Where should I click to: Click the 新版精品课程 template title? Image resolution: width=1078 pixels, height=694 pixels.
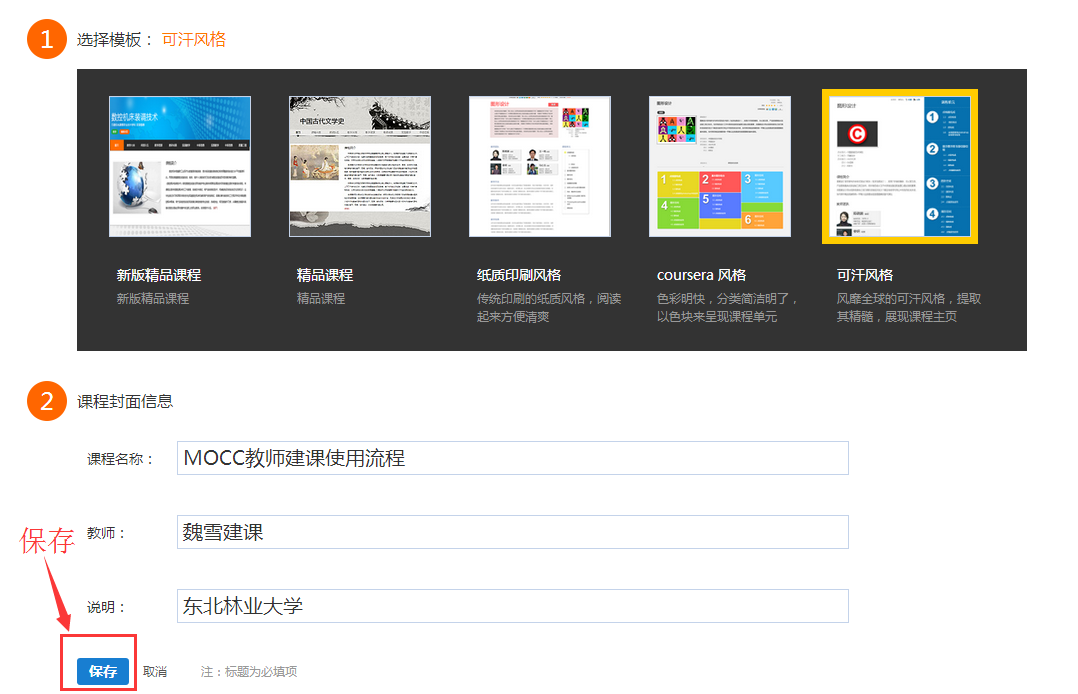click(x=159, y=275)
